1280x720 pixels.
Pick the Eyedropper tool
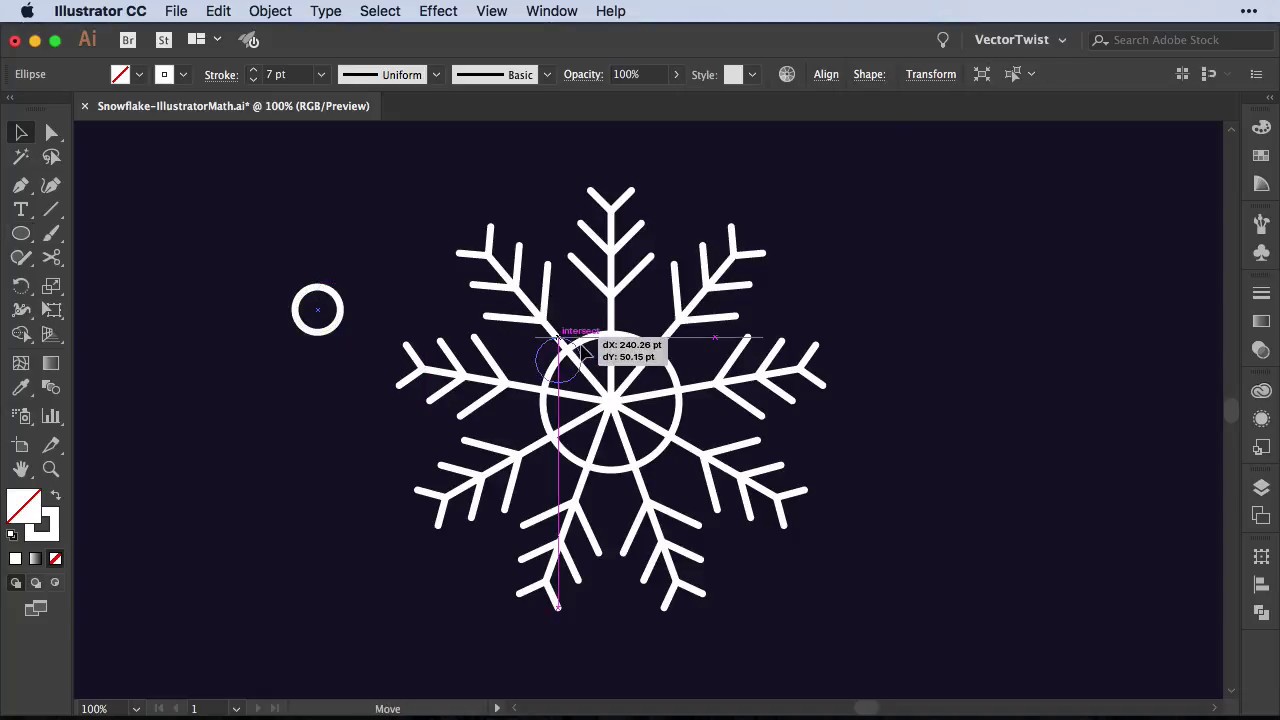coord(21,388)
